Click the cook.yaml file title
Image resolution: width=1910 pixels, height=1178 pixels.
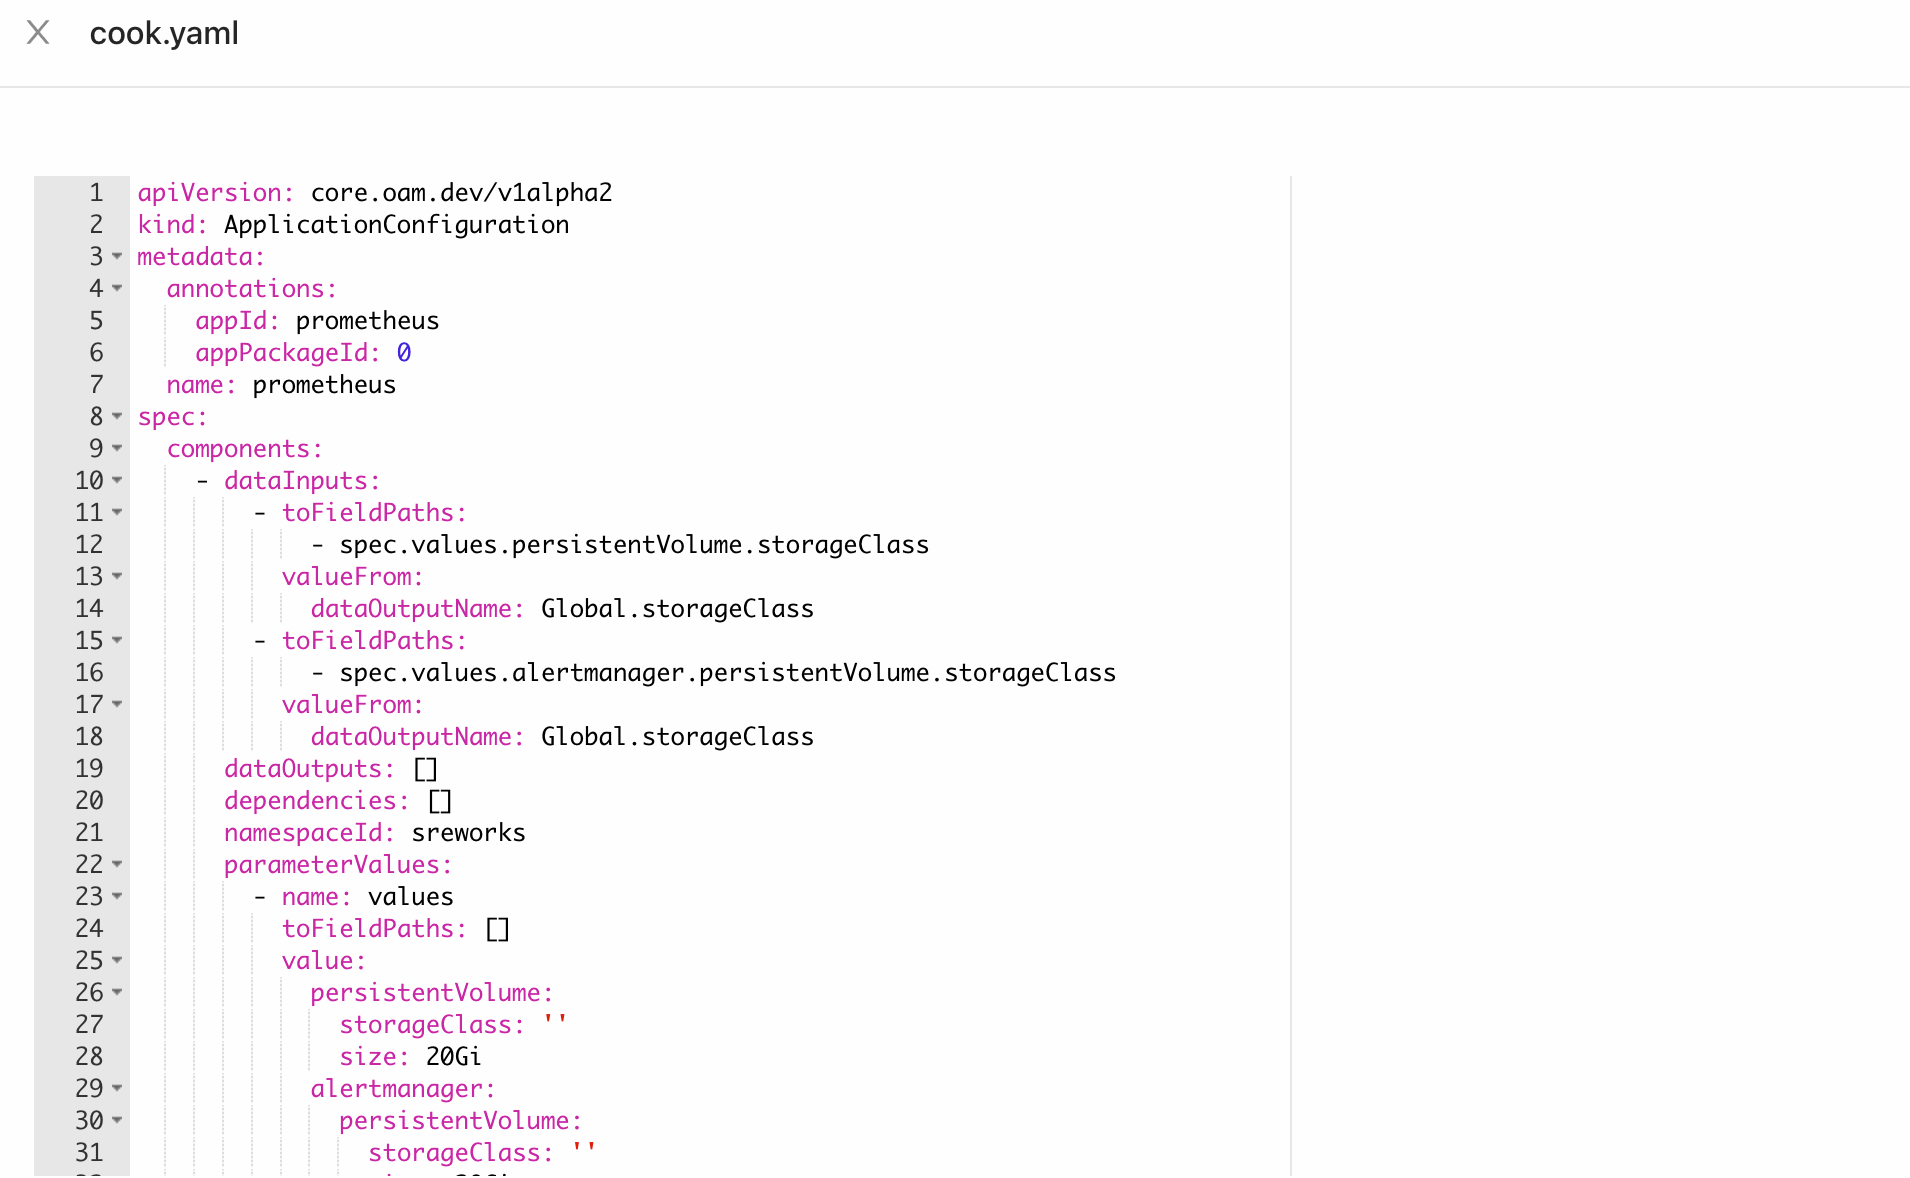click(164, 33)
